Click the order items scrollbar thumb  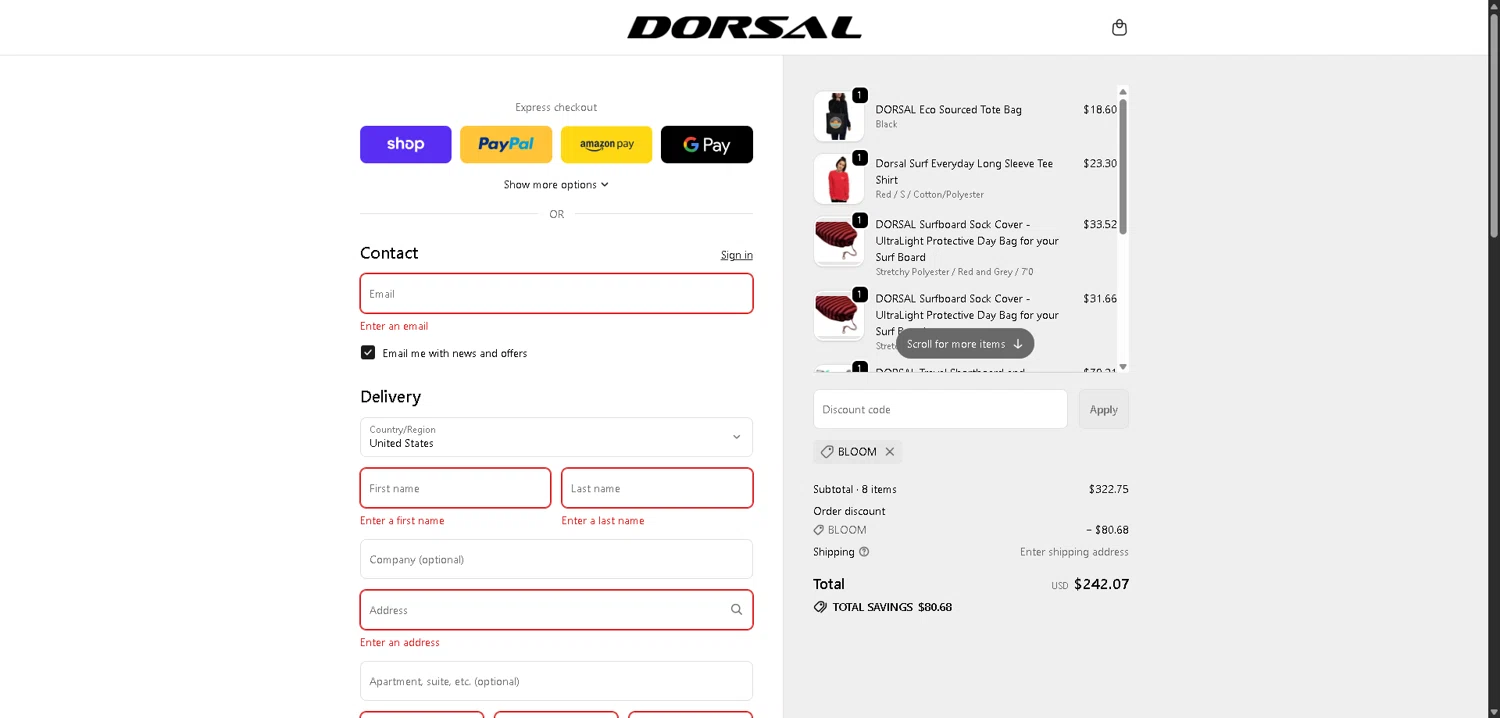(1123, 166)
